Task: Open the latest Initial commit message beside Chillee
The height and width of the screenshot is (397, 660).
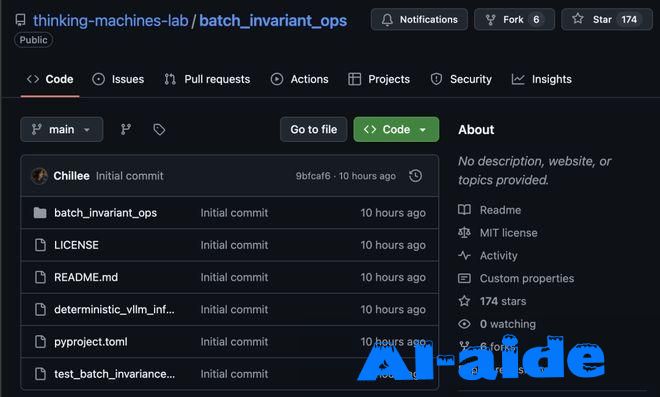Action: (129, 176)
